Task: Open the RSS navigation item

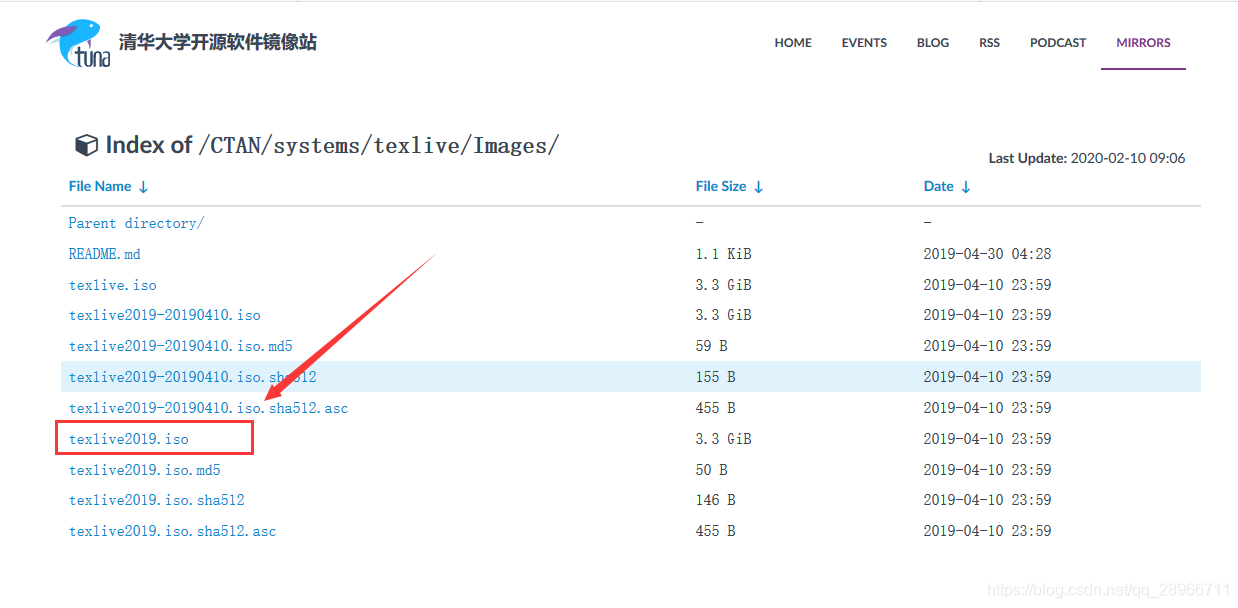Action: 989,43
